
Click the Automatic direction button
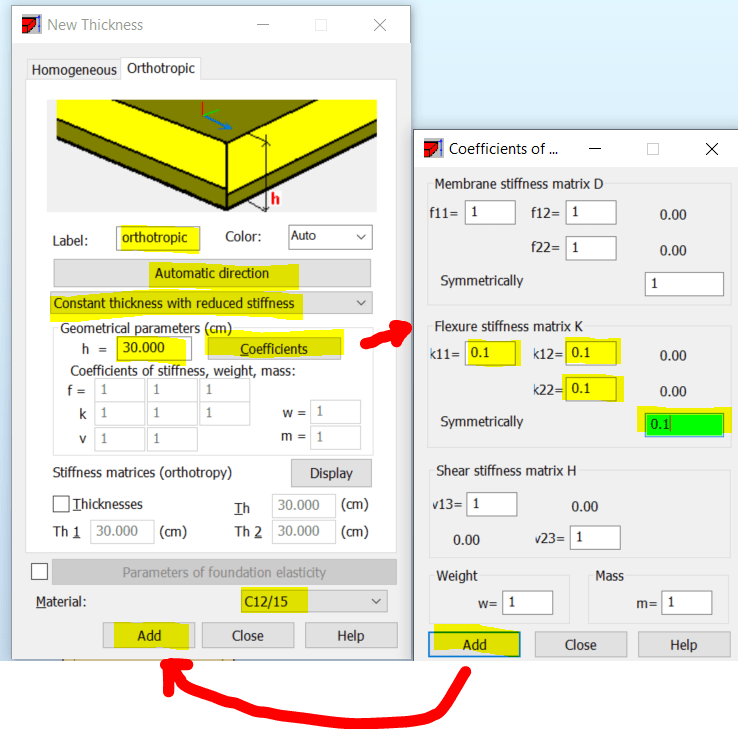(x=212, y=273)
